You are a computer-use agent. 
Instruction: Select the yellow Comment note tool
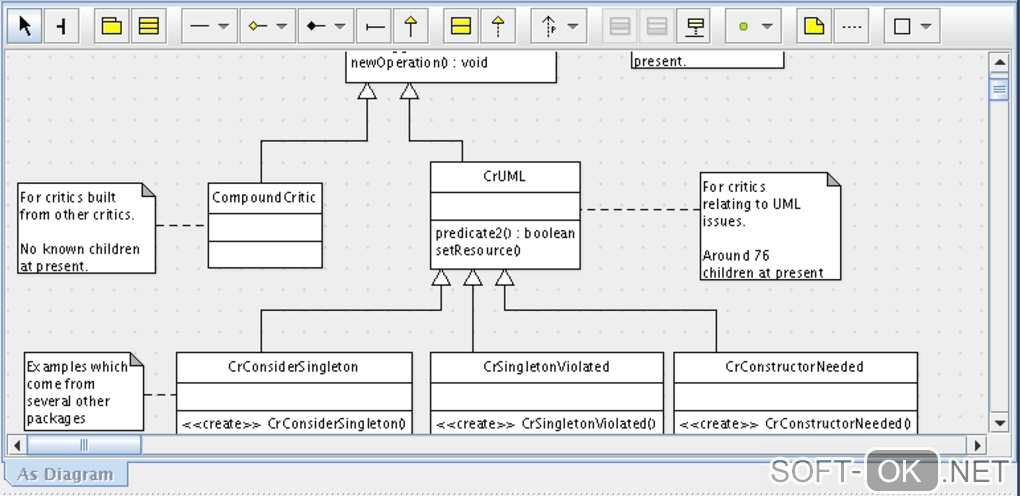[814, 27]
